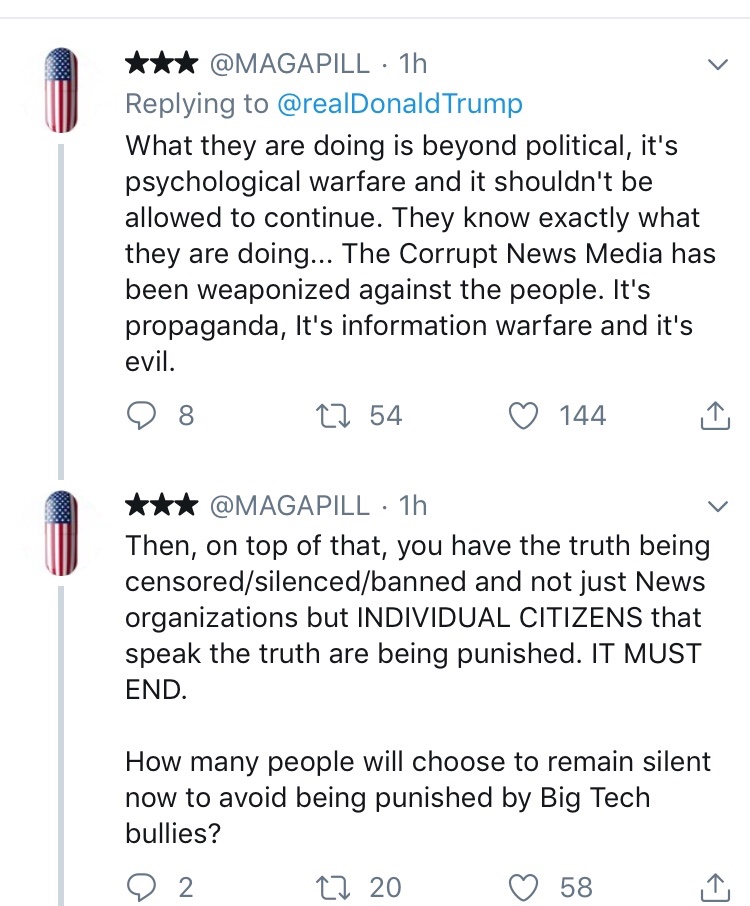The width and height of the screenshot is (750, 906).
Task: Share the first tweet about Corrupt News Media
Action: (713, 415)
